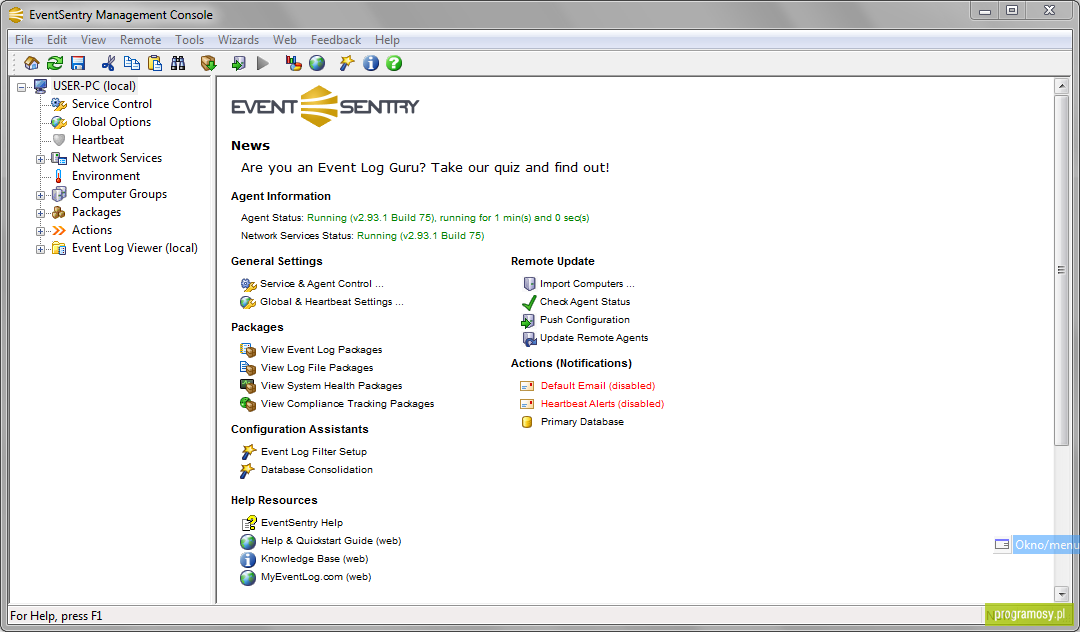The height and width of the screenshot is (632, 1080).
Task: Open the Help menu
Action: pyautogui.click(x=387, y=40)
